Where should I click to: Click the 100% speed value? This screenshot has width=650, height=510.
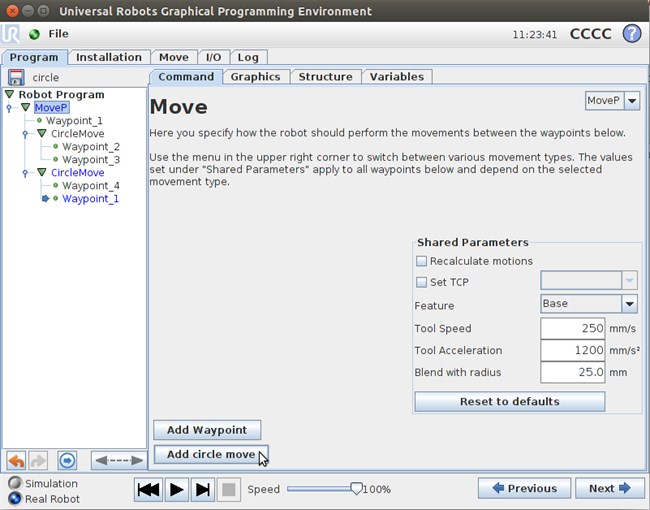(x=377, y=489)
